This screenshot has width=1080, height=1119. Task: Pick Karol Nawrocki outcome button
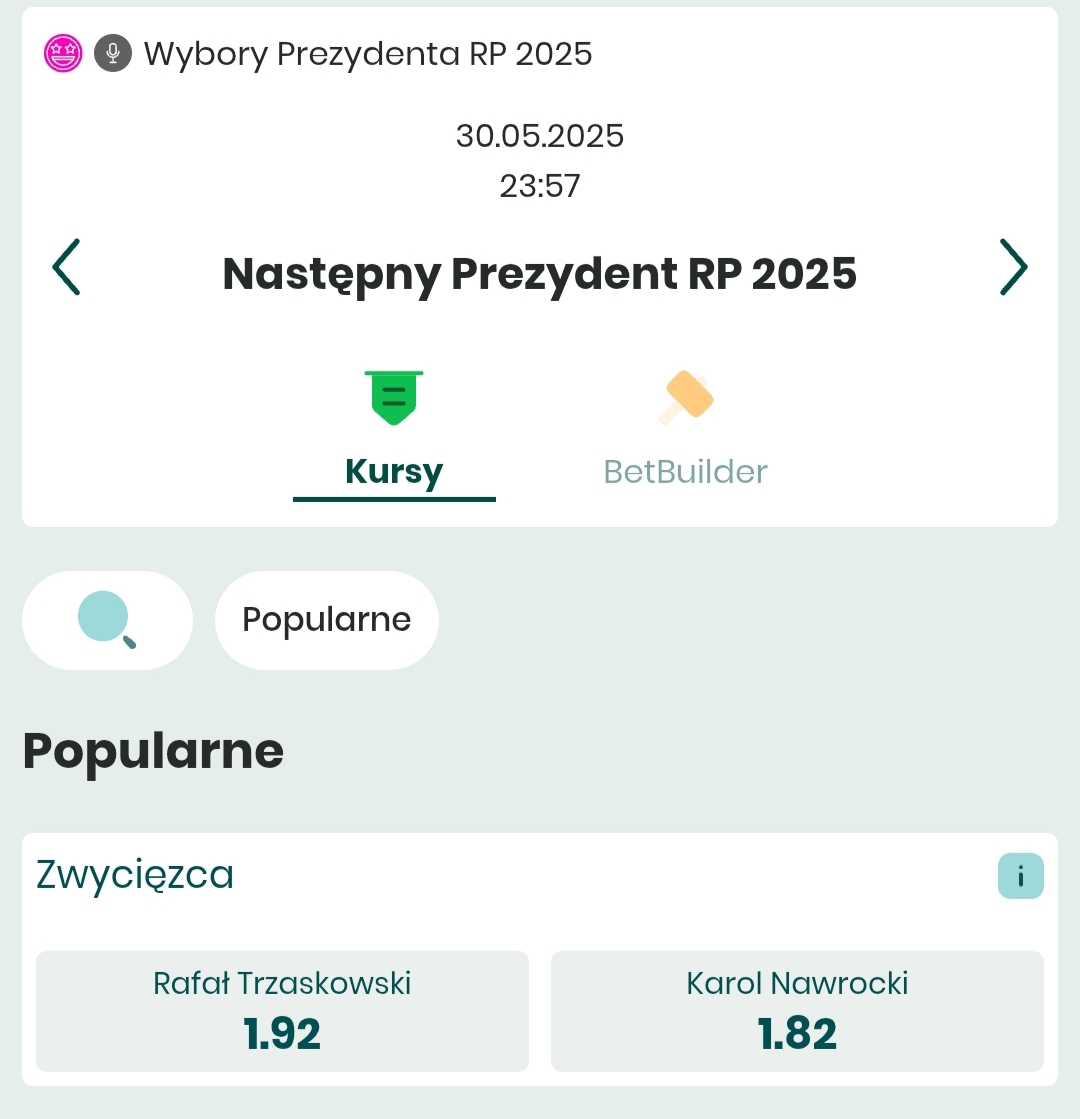pos(797,1011)
